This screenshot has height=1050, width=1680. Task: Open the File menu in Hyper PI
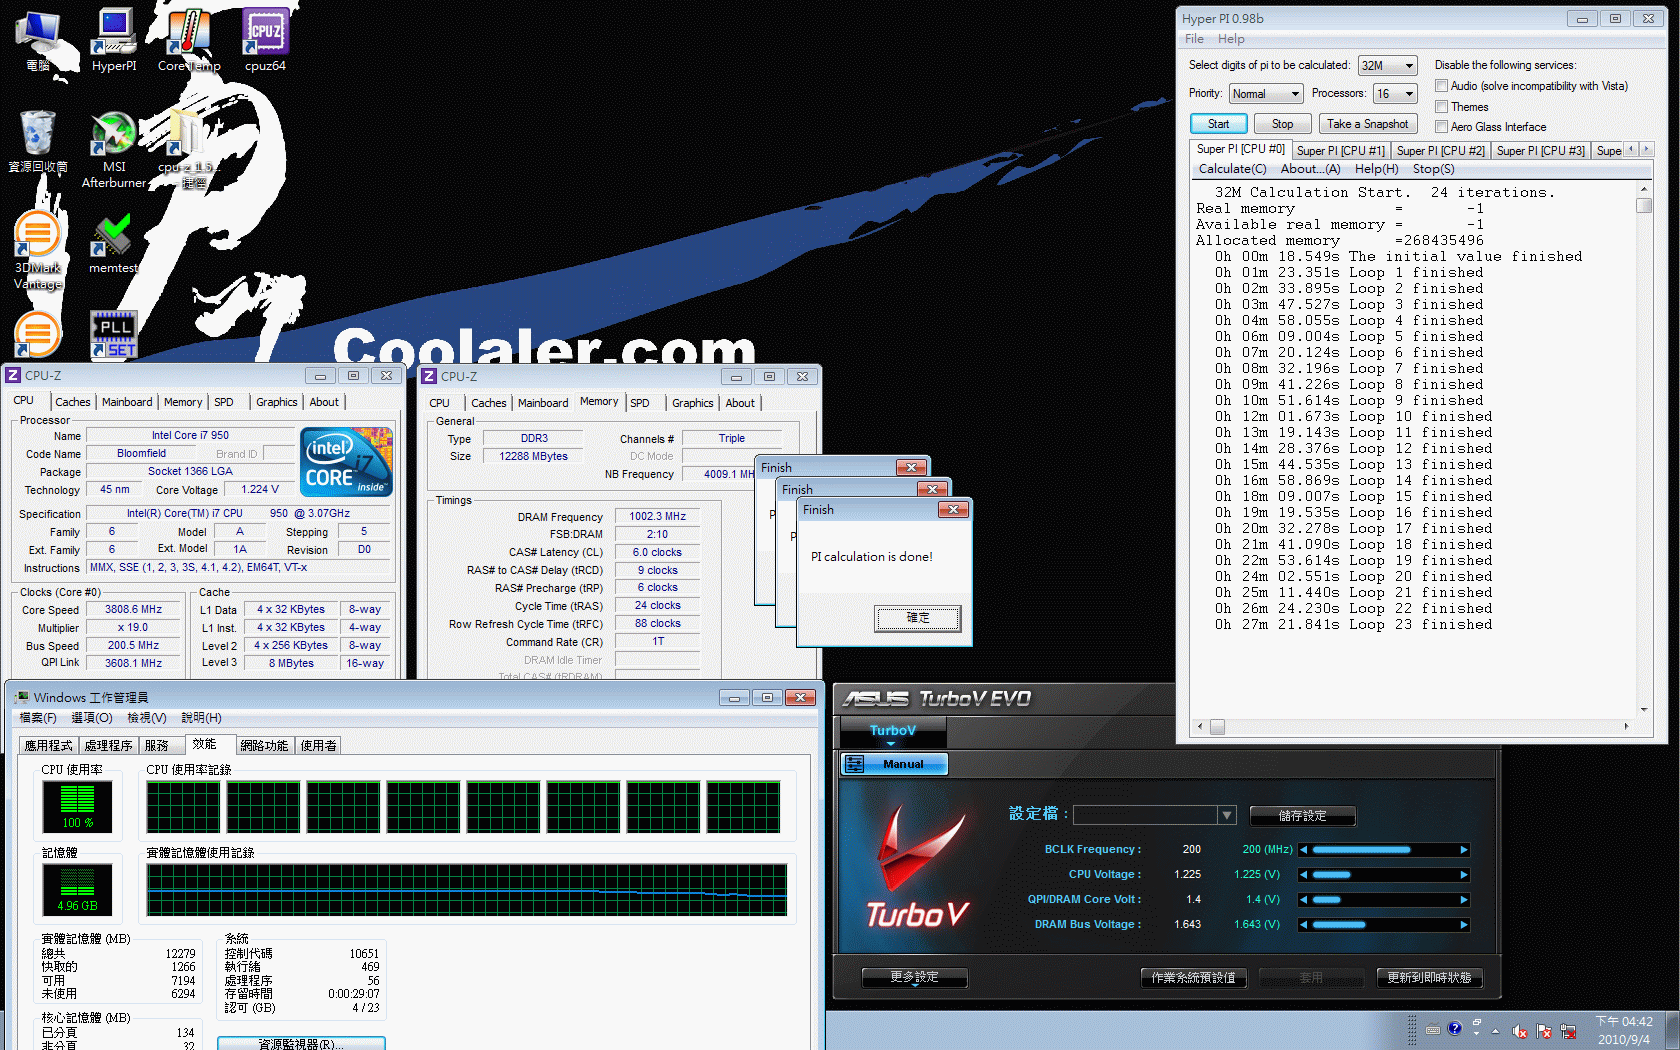pos(1194,39)
